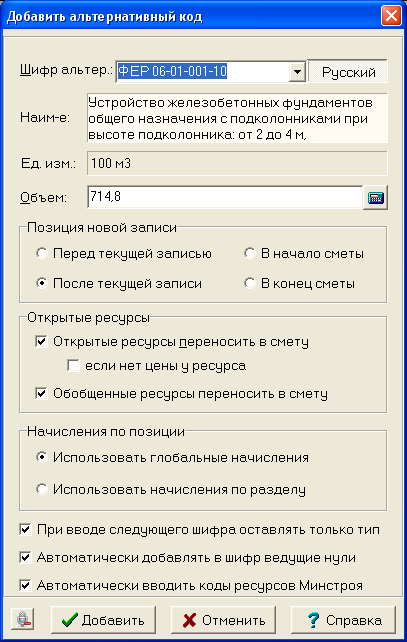407x642 pixels.
Task: Close the Добавить альтернативный код dialog
Action: [x=391, y=16]
